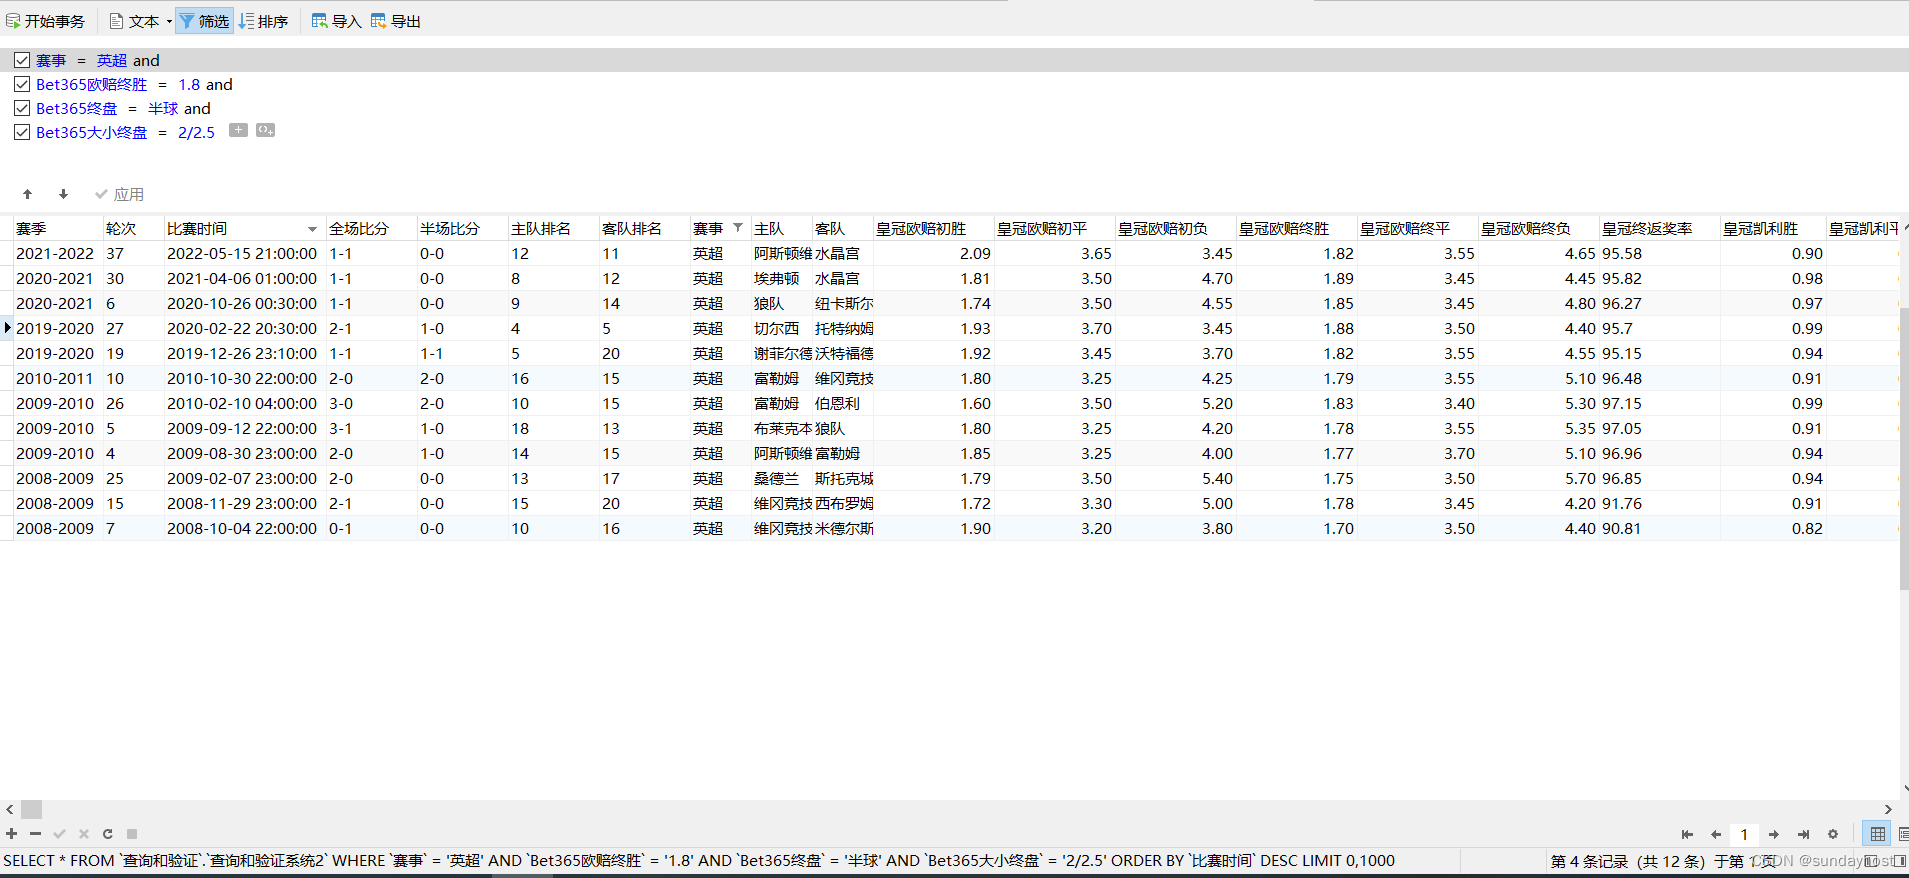Switch to form view icon
Viewport: 1909px width, 878px height.
(1902, 834)
